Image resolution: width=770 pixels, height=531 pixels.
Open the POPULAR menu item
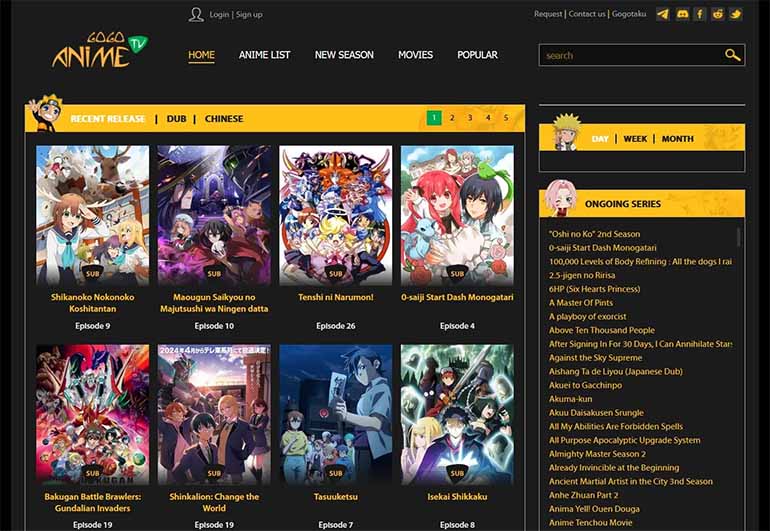477,55
